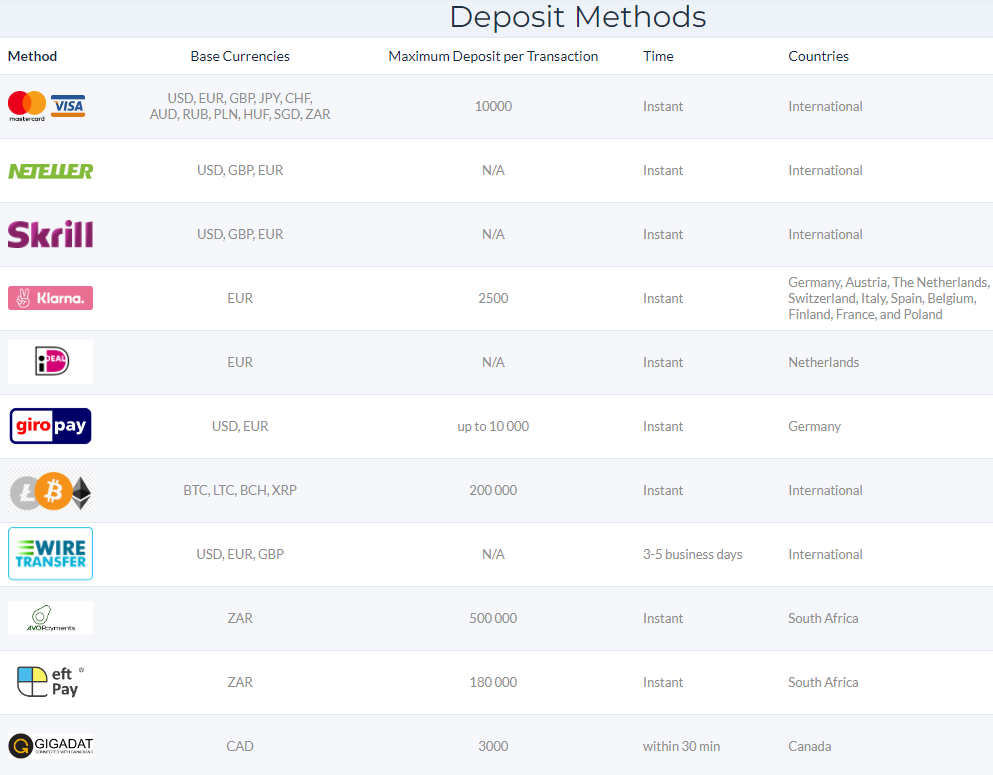993x775 pixels.
Task: Select the 500 000 AVO deposit limit
Action: 493,618
